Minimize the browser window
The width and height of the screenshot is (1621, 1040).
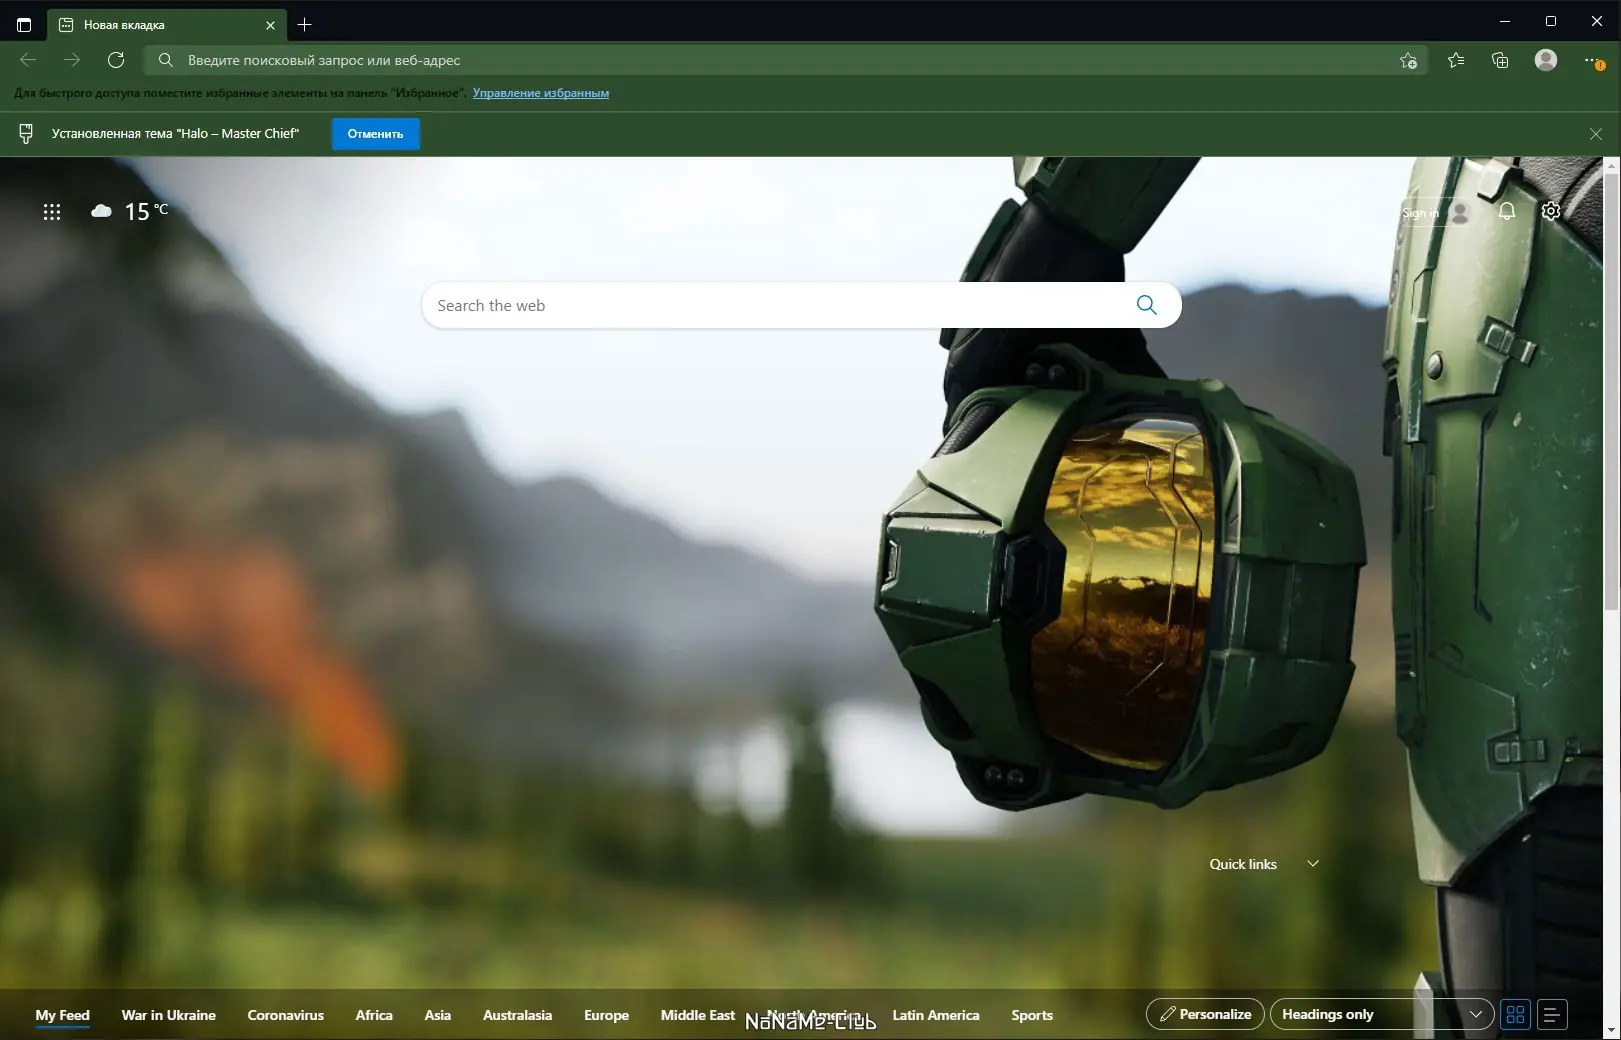(x=1505, y=21)
